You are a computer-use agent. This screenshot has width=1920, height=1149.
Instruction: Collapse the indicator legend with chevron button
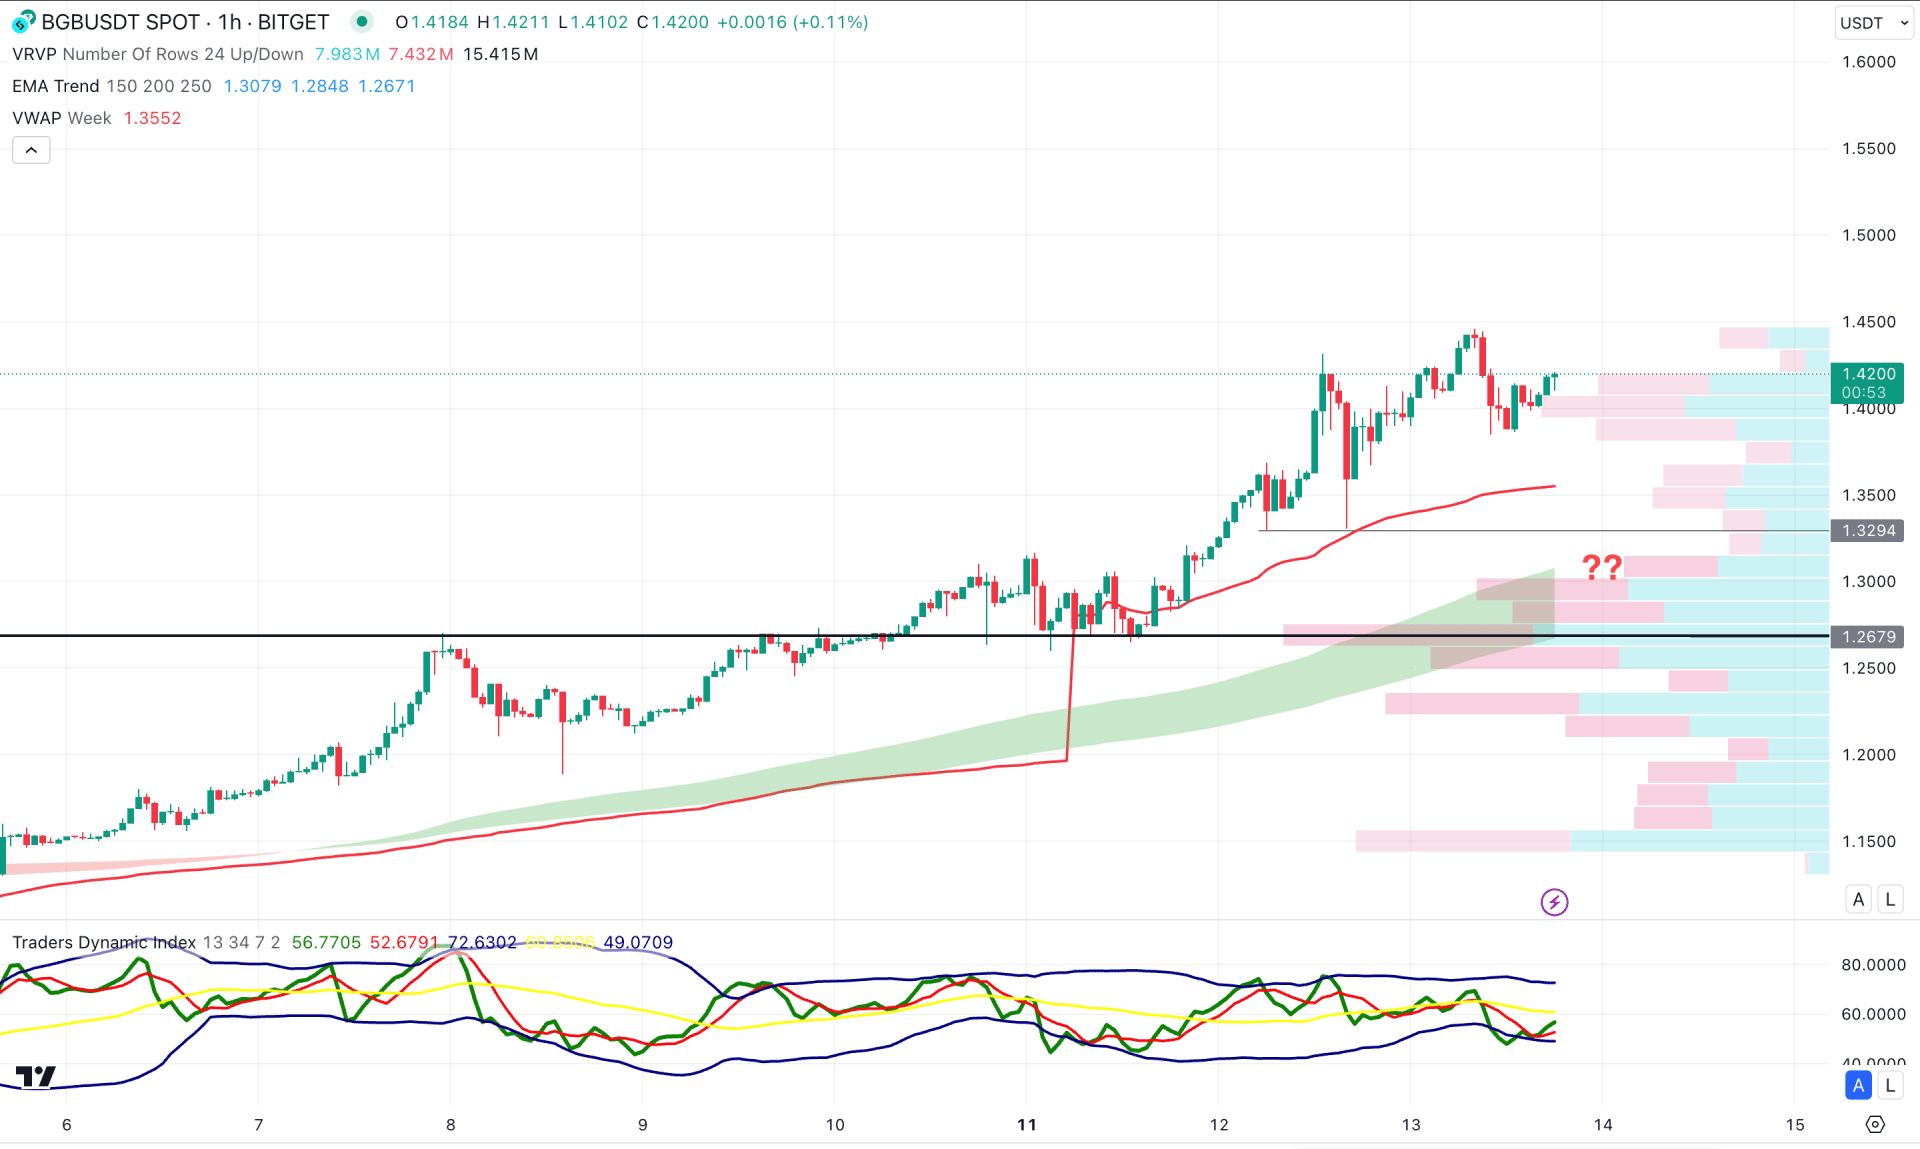point(31,150)
